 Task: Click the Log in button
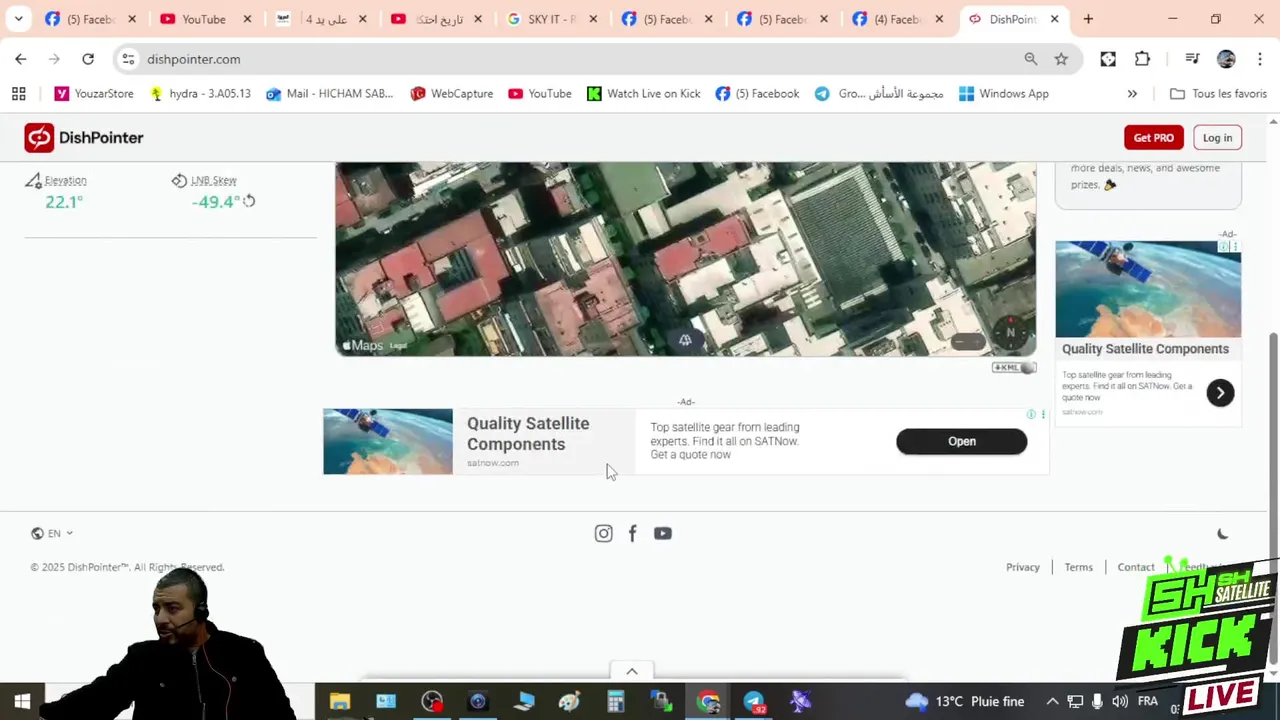(x=1217, y=138)
